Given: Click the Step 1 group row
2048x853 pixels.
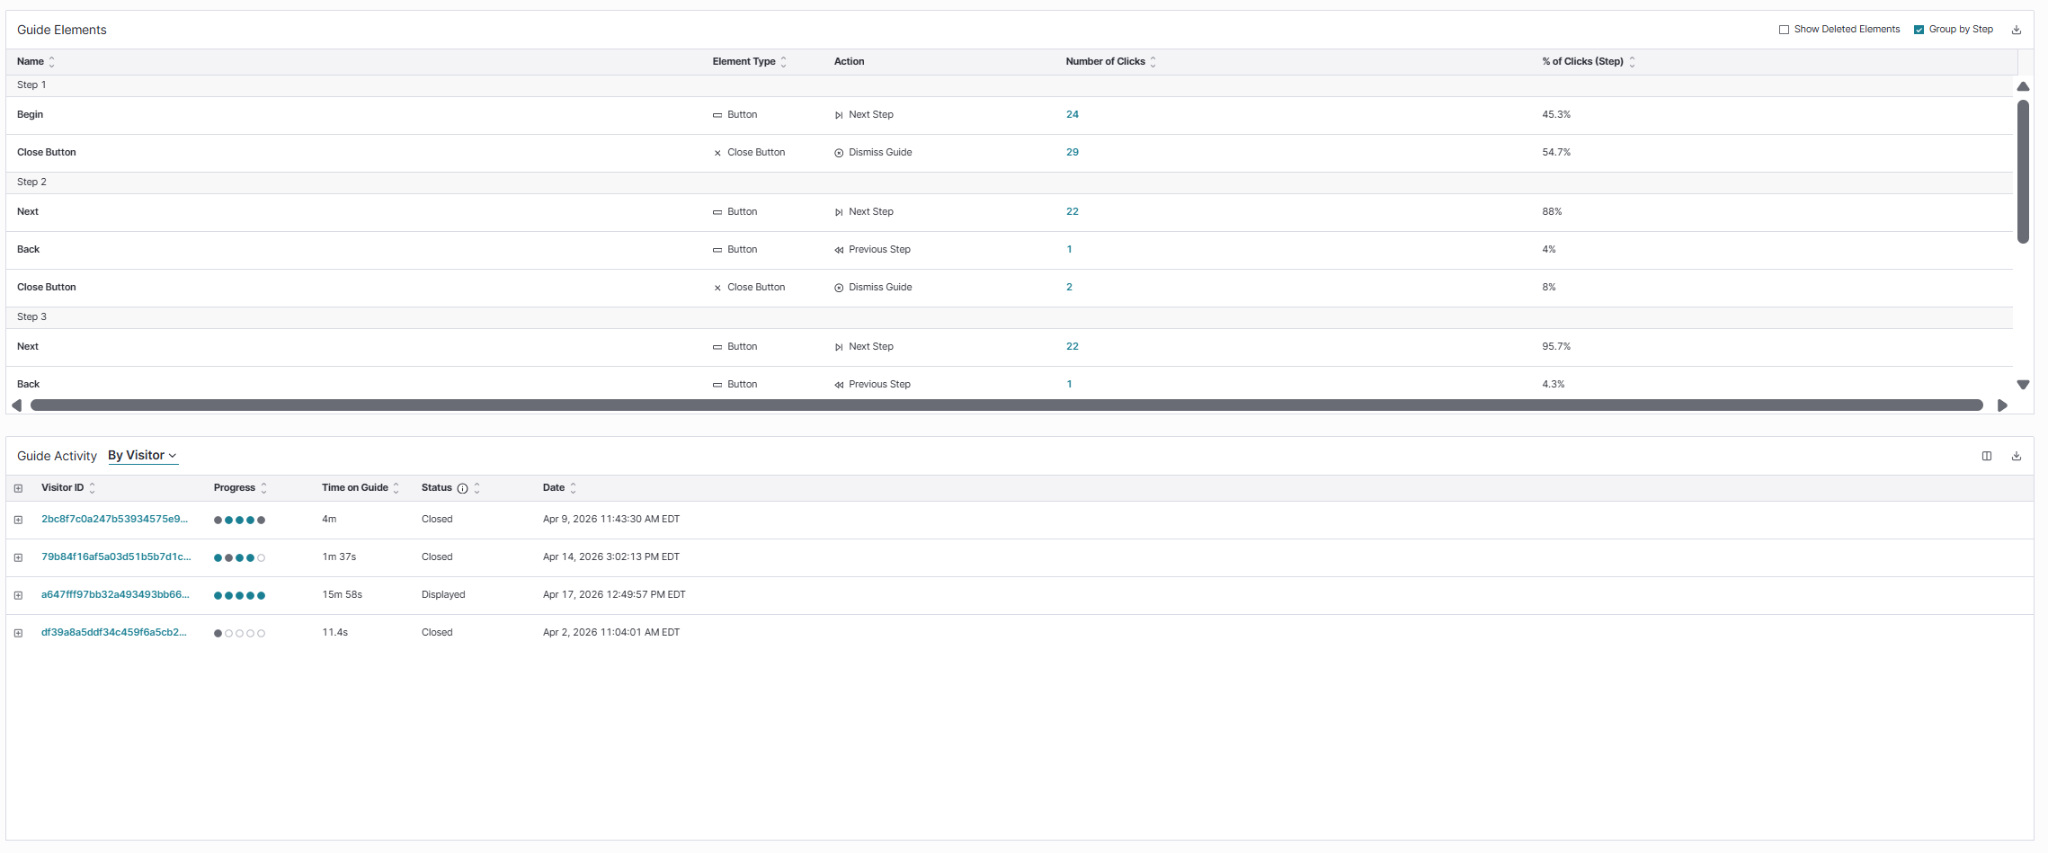Looking at the screenshot, I should (x=1009, y=85).
